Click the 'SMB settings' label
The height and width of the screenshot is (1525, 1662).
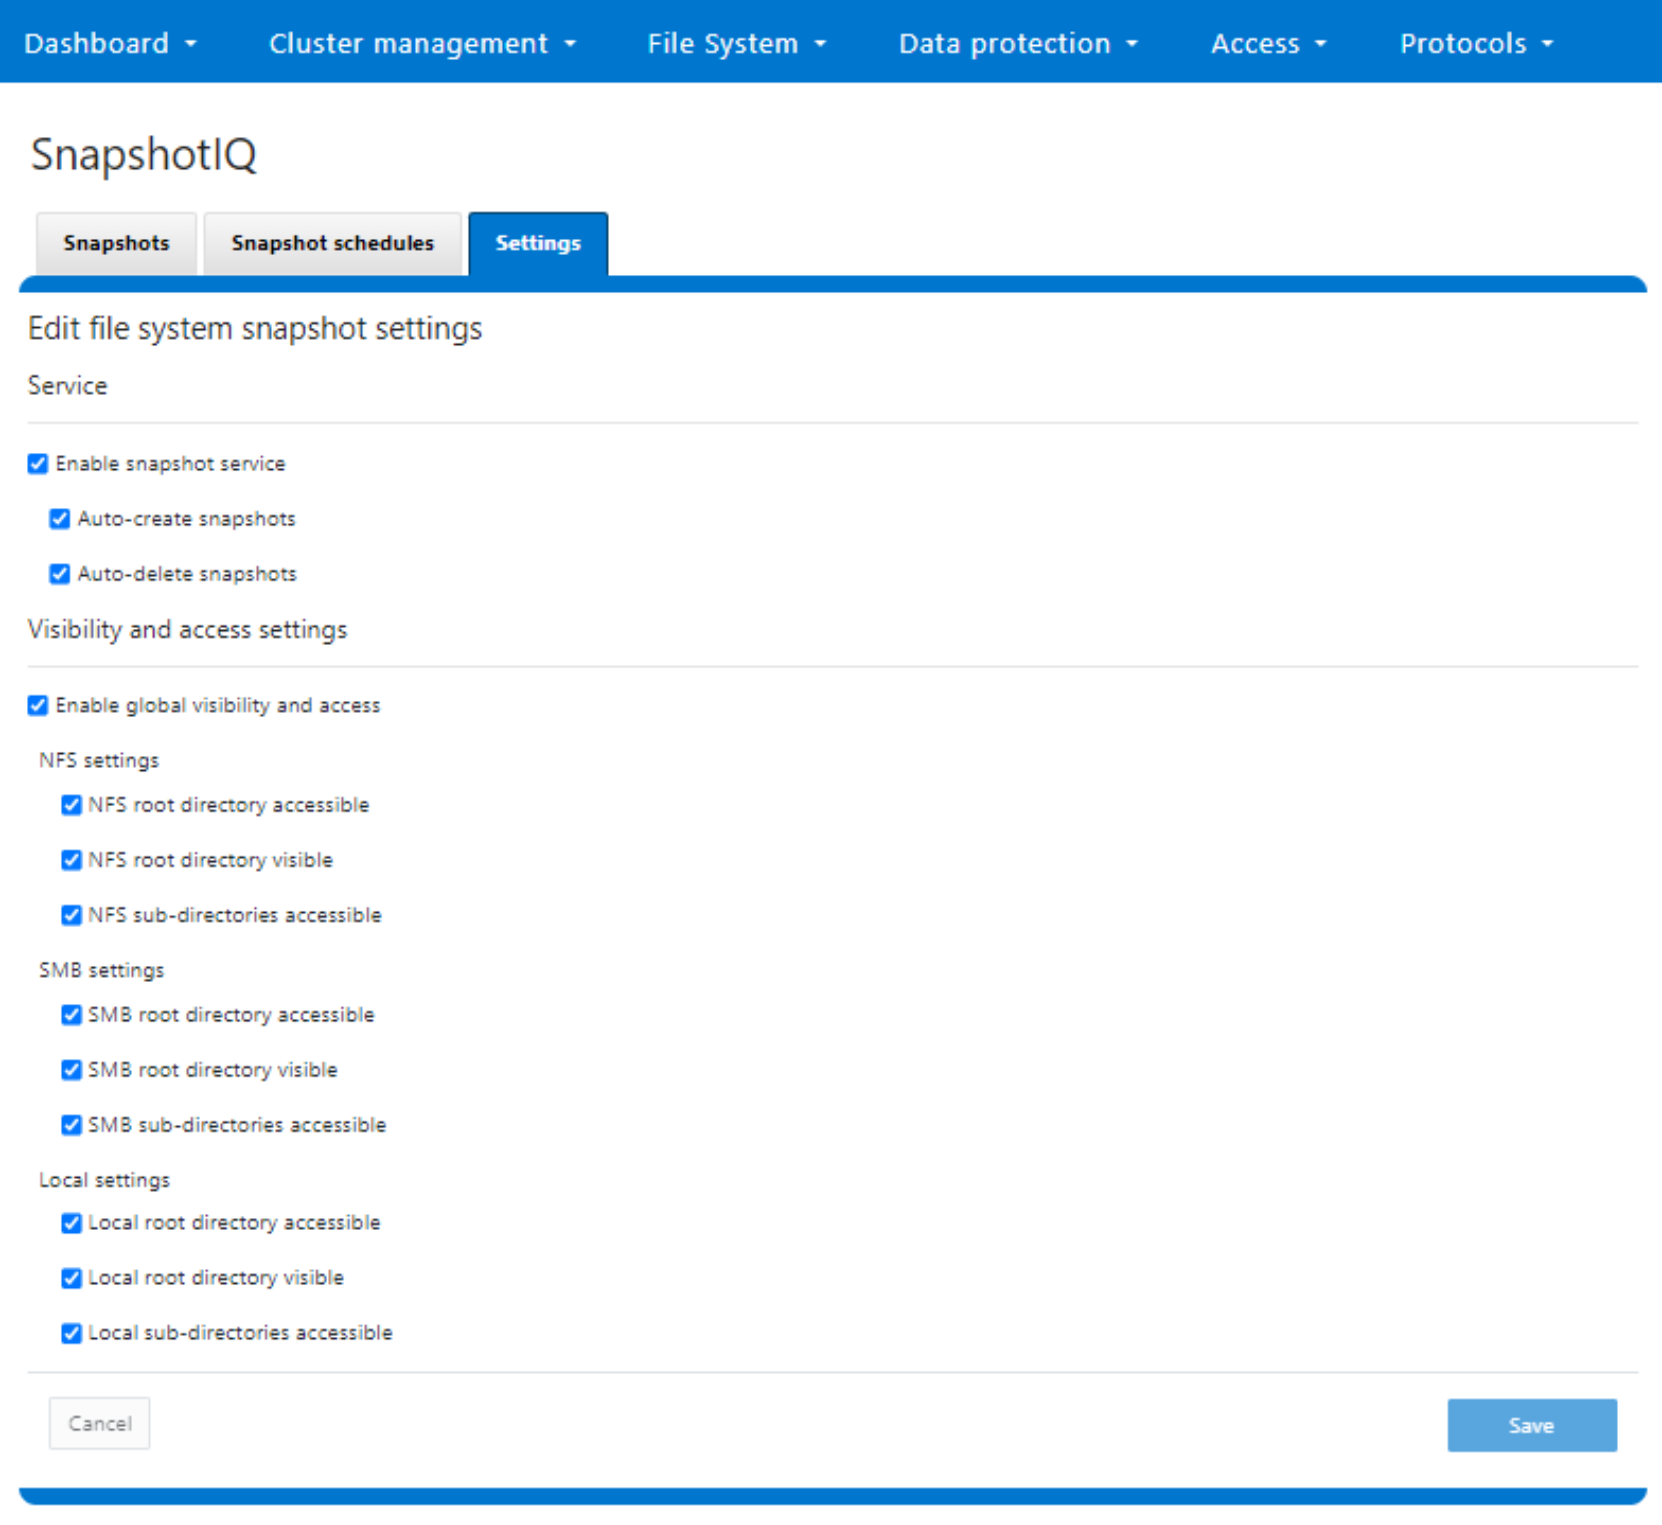coord(101,970)
